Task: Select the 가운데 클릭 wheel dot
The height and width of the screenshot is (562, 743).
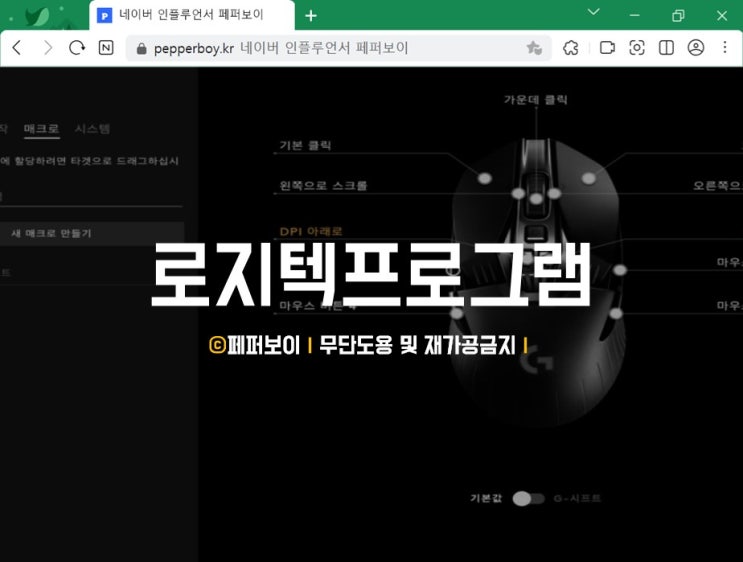Action: (x=536, y=199)
